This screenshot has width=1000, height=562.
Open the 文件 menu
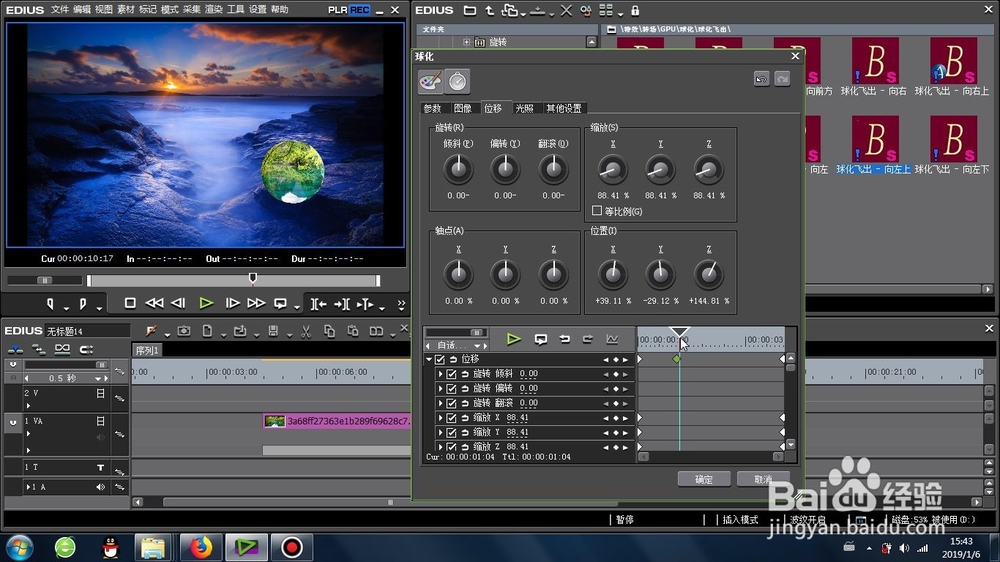pyautogui.click(x=60, y=10)
